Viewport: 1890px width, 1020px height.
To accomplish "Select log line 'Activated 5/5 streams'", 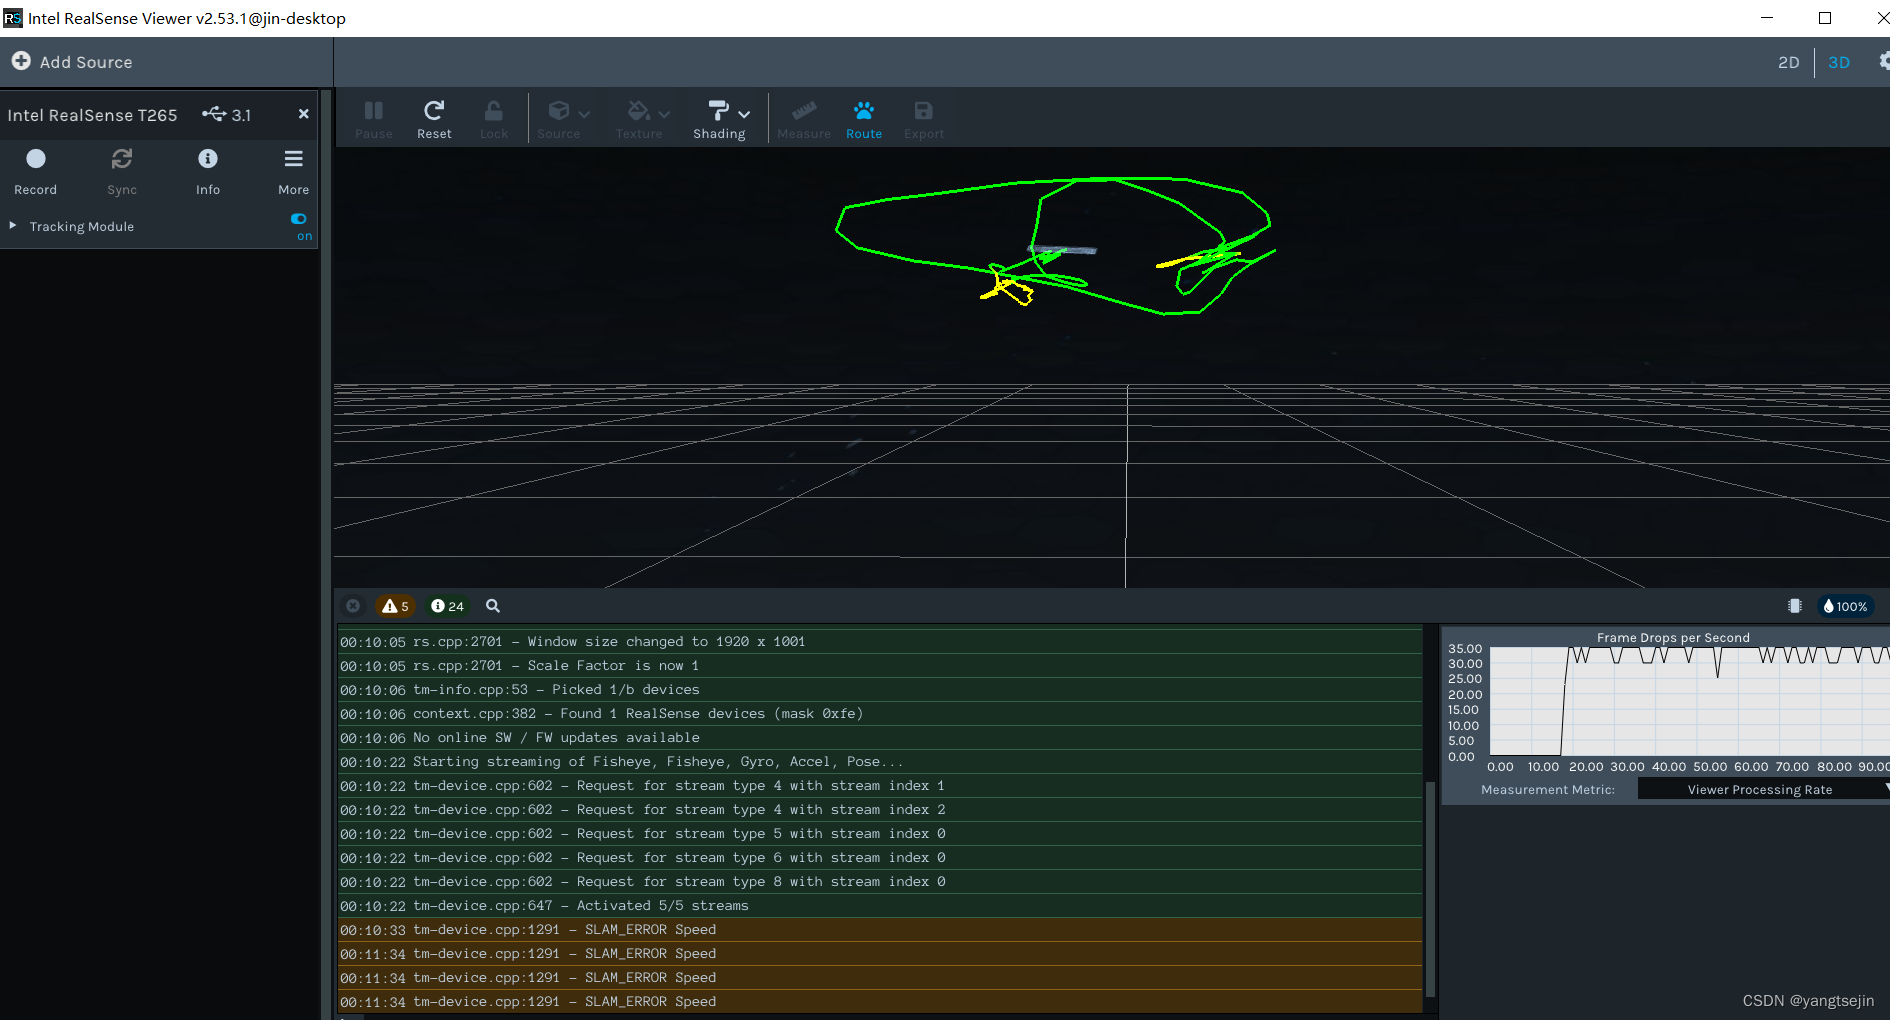I will [x=880, y=906].
